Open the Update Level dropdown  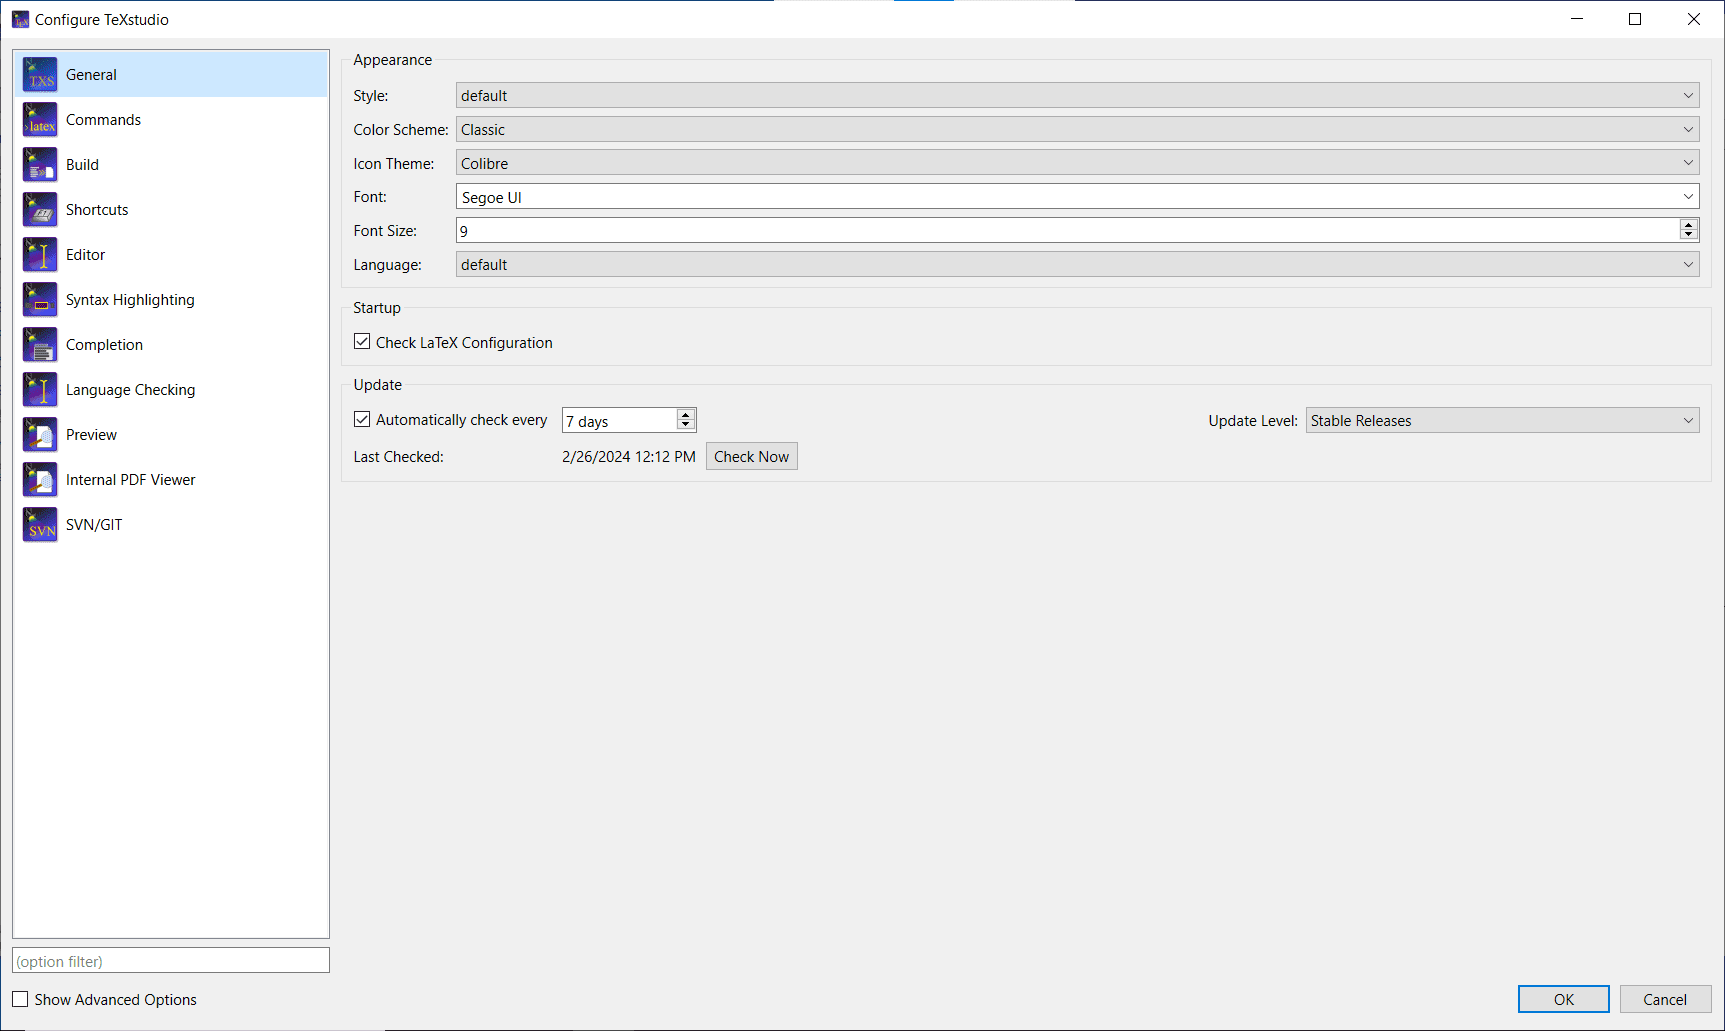(x=1502, y=421)
